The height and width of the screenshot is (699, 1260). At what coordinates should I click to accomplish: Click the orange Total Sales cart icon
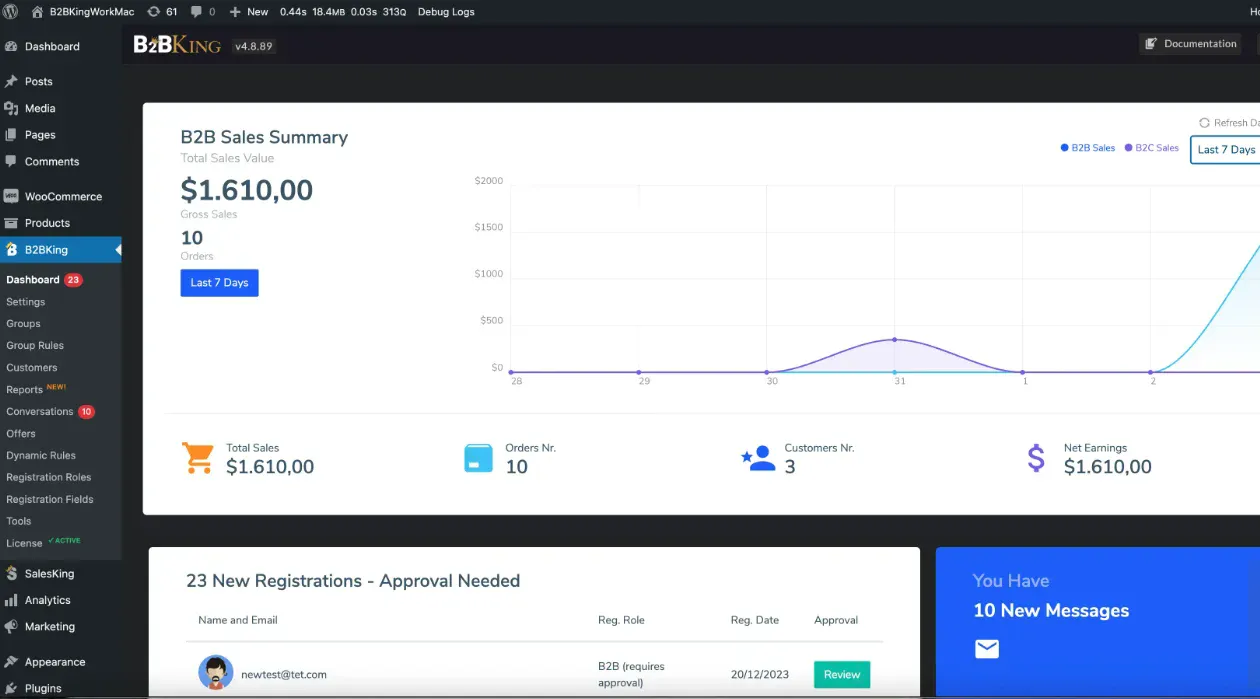(x=198, y=458)
